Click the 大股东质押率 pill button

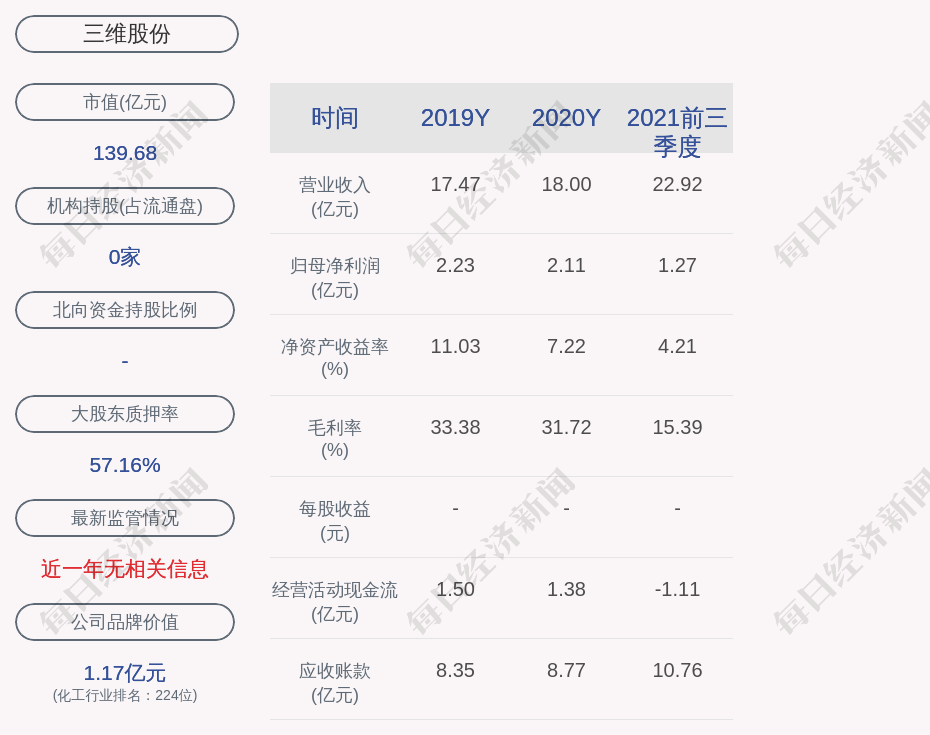(125, 414)
